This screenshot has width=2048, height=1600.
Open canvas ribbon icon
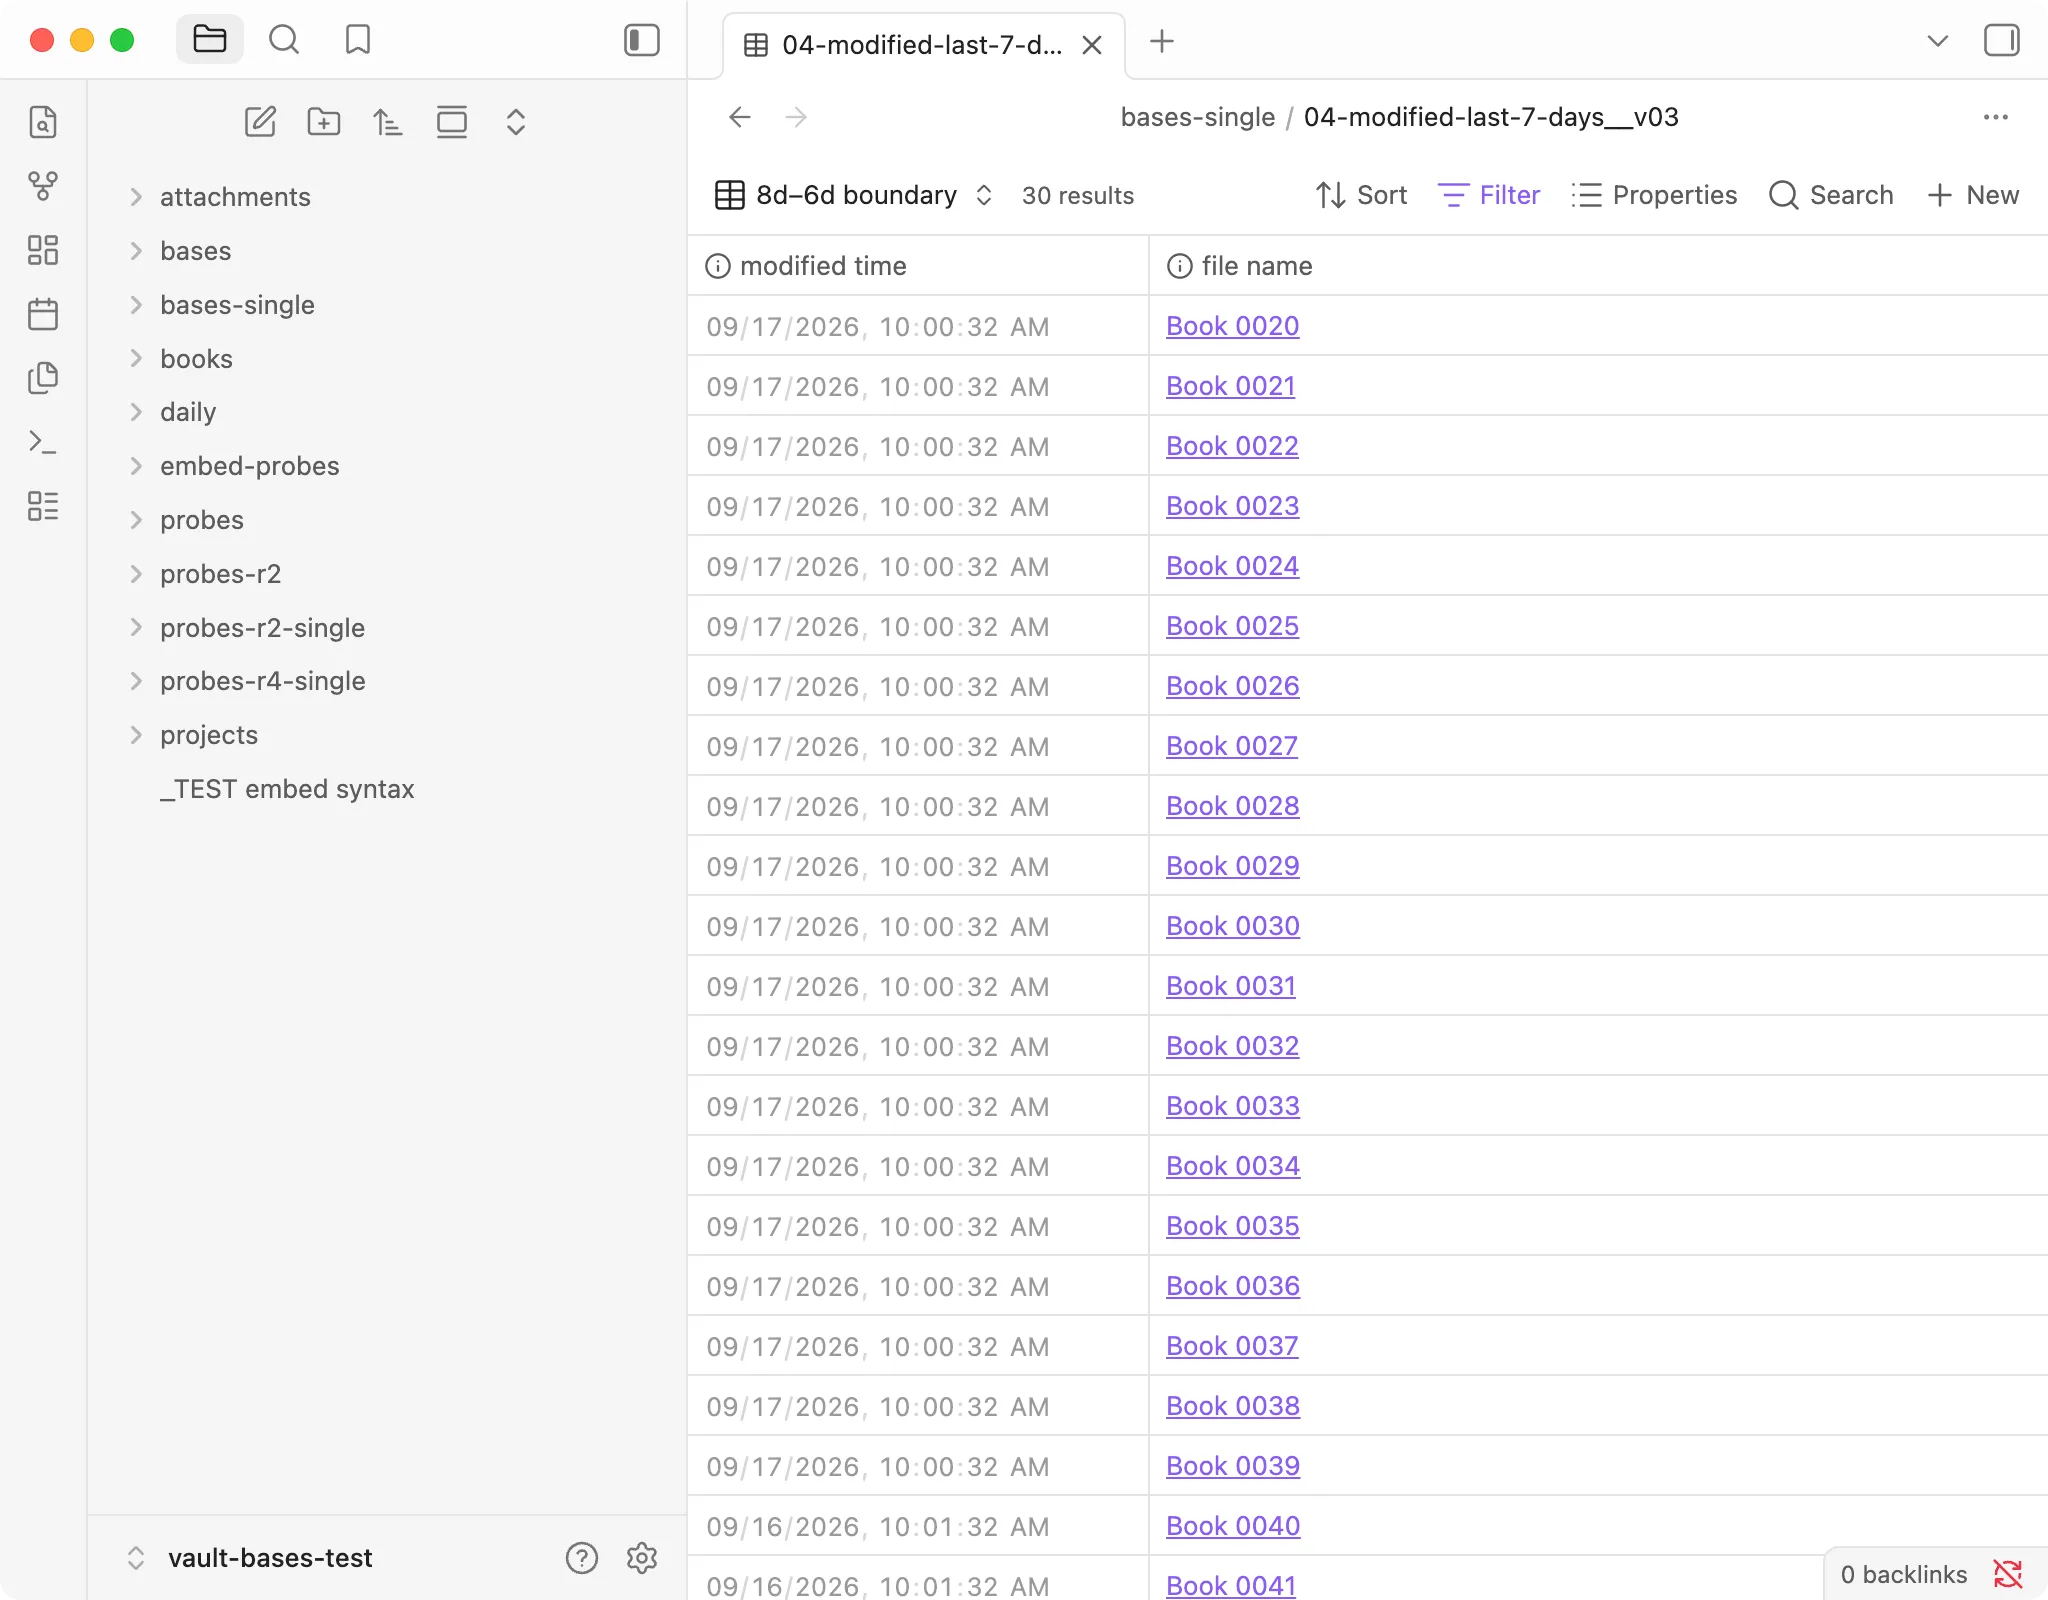click(43, 250)
